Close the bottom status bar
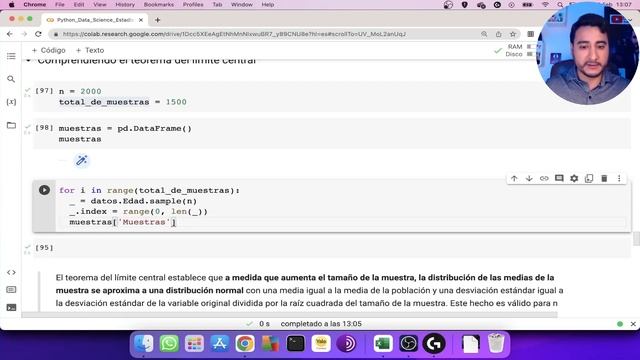The image size is (640, 360). 633,324
